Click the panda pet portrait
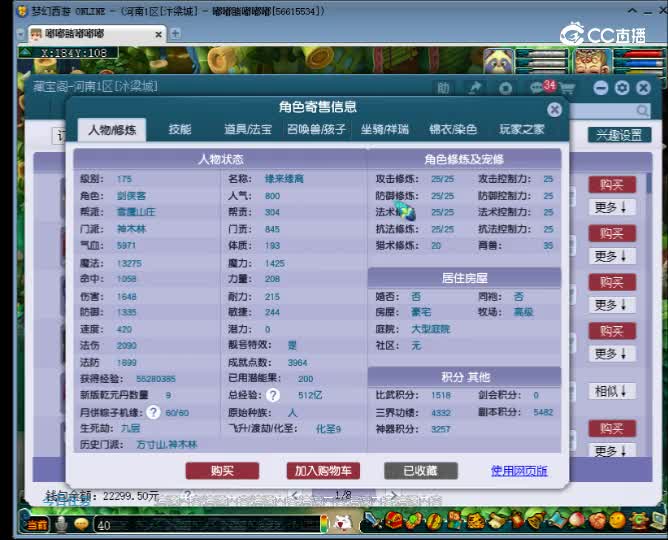 pos(498,61)
